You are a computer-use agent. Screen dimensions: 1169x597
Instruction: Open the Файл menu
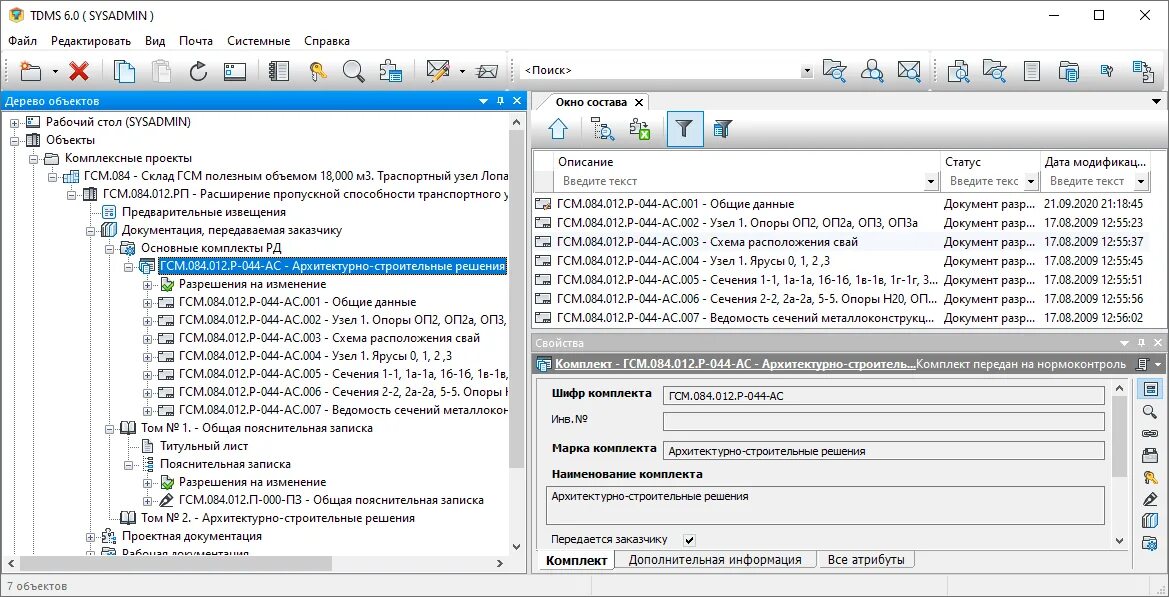pos(22,41)
